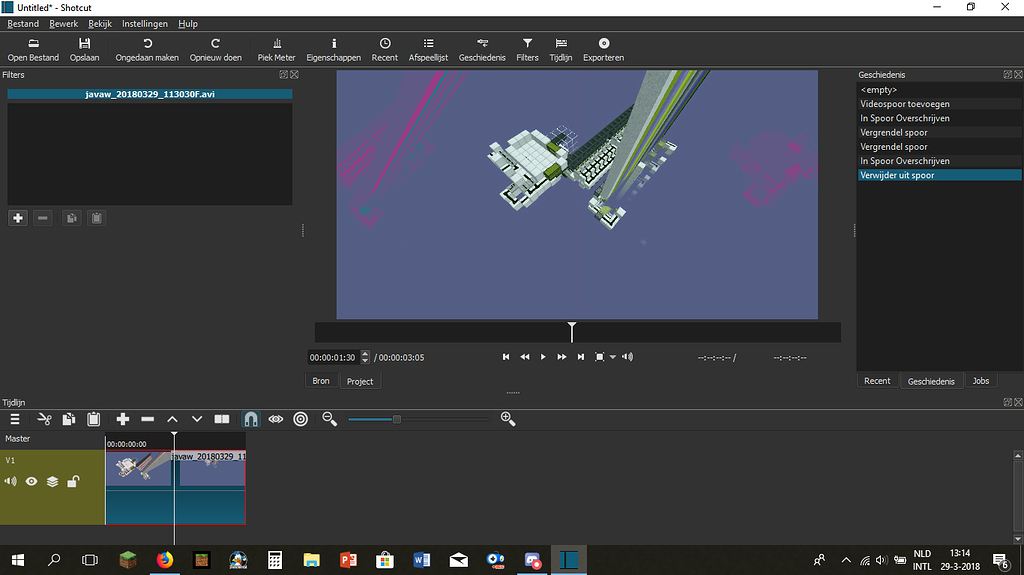Click the Exporteren toolbar icon

coord(603,50)
